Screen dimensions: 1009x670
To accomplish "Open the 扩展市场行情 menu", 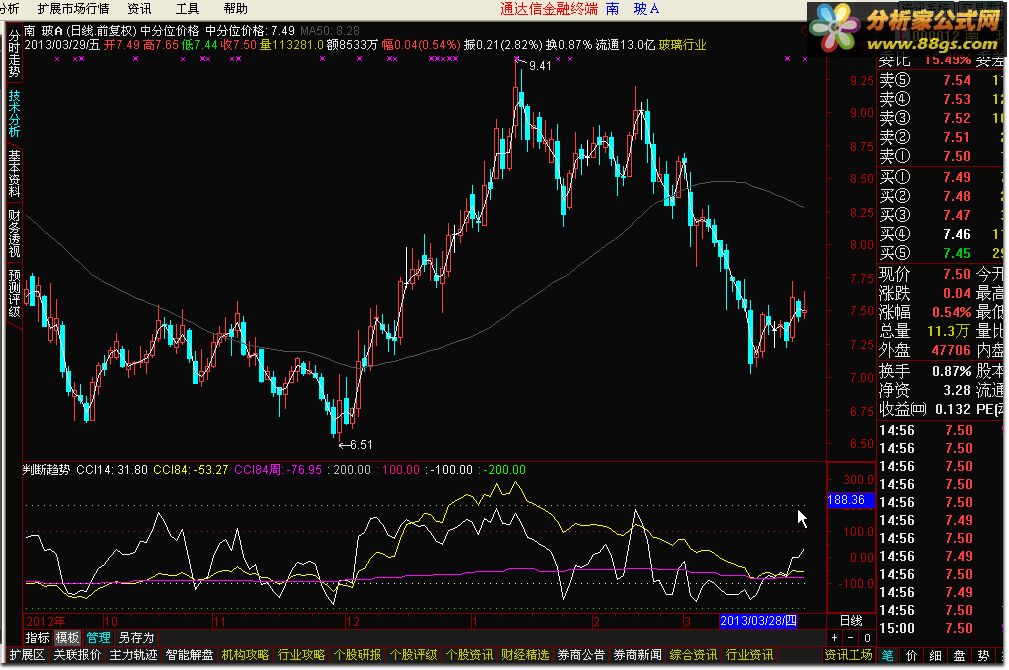I will pyautogui.click(x=73, y=9).
